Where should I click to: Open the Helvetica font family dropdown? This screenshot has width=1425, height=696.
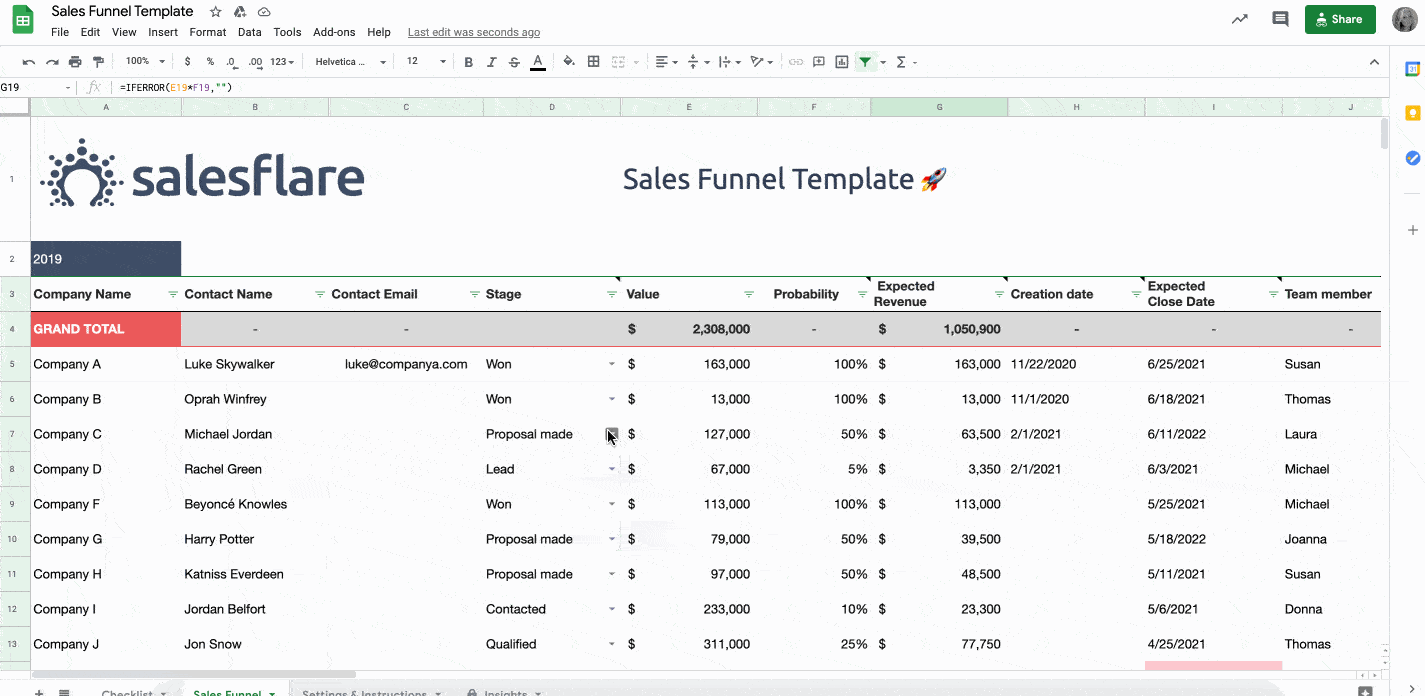[350, 62]
